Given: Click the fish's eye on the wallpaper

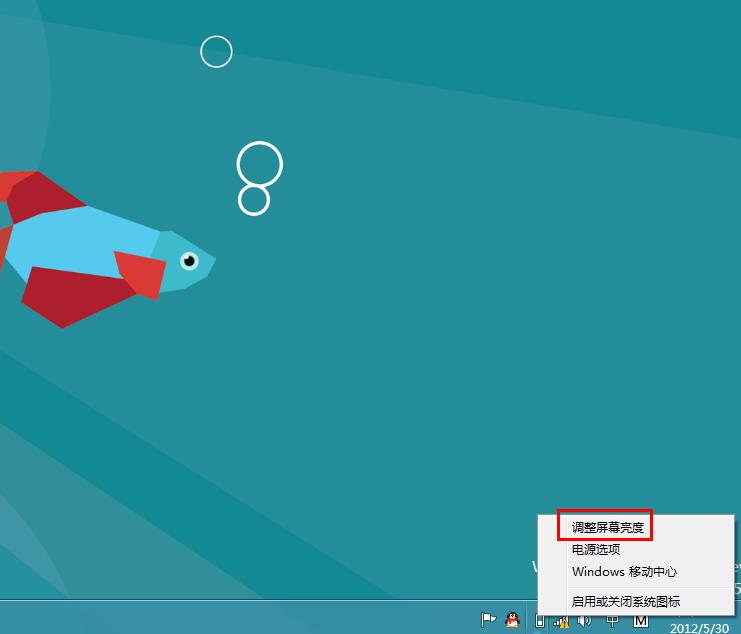Looking at the screenshot, I should click(x=189, y=262).
